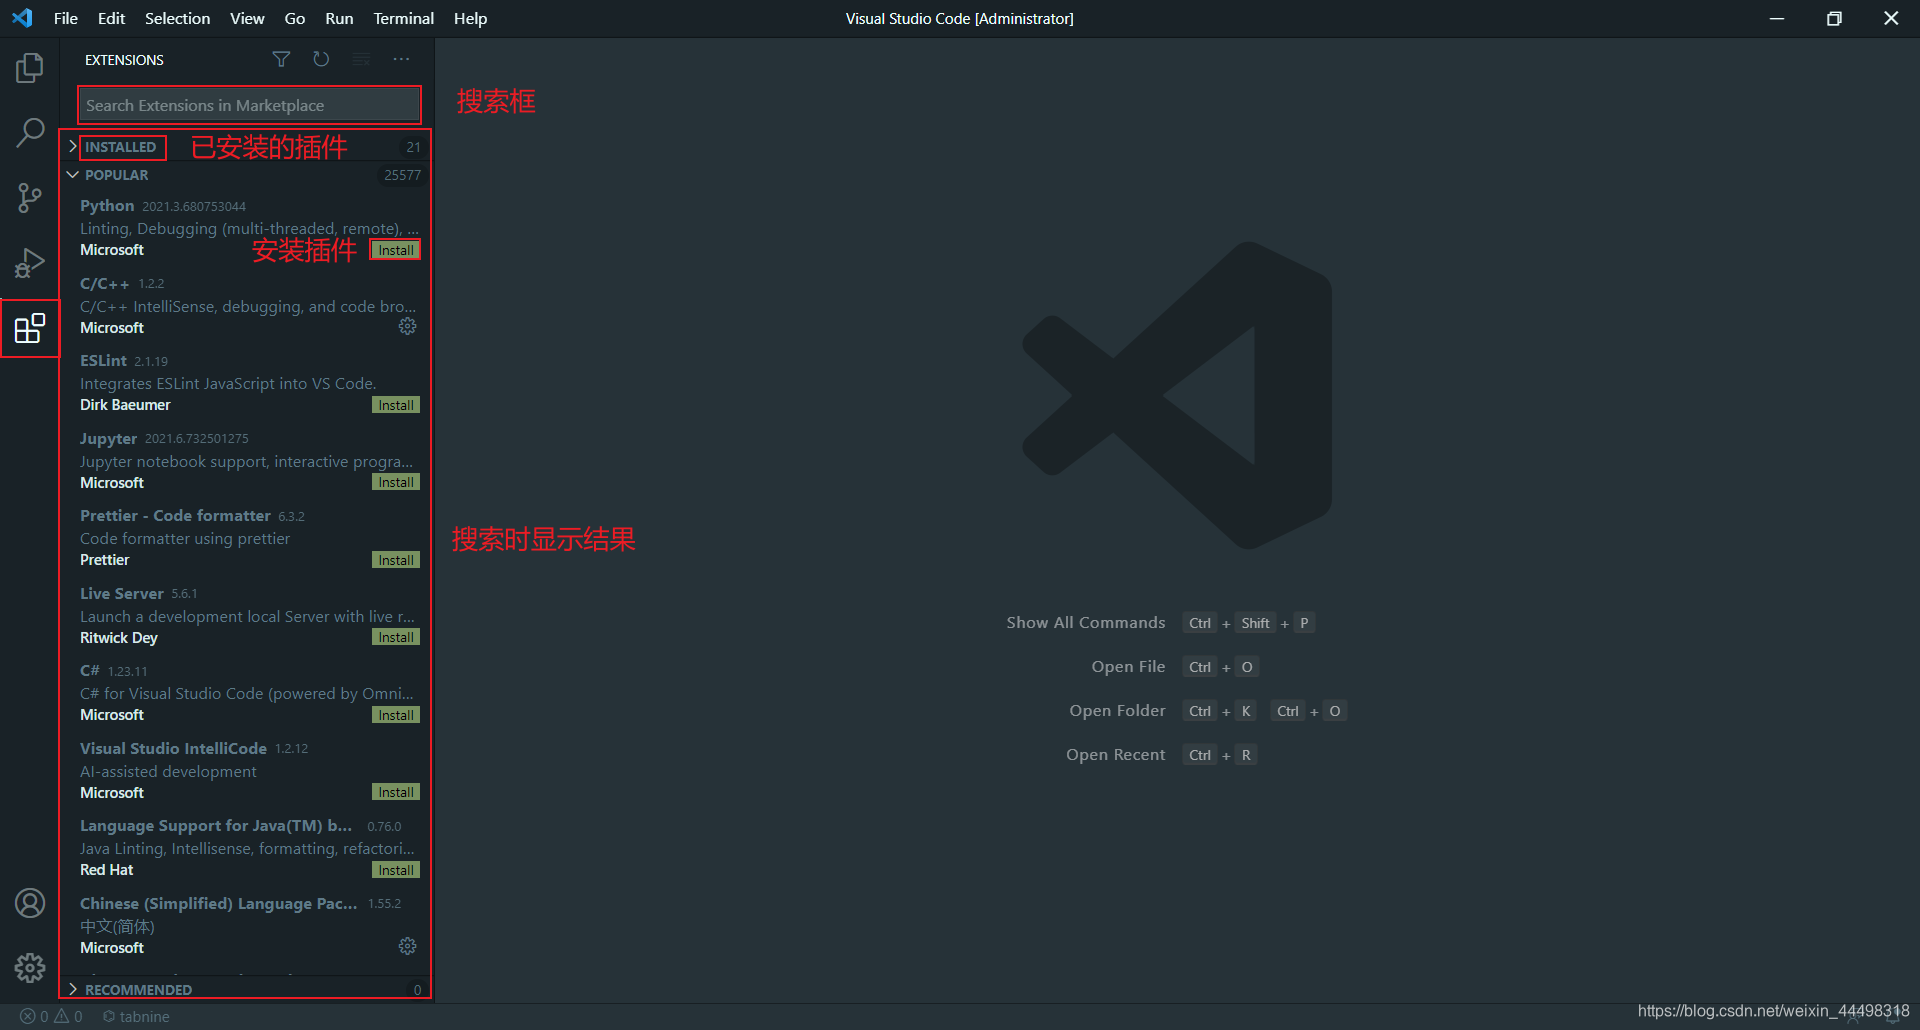
Task: Open the Manage gear in activity bar
Action: (x=30, y=968)
